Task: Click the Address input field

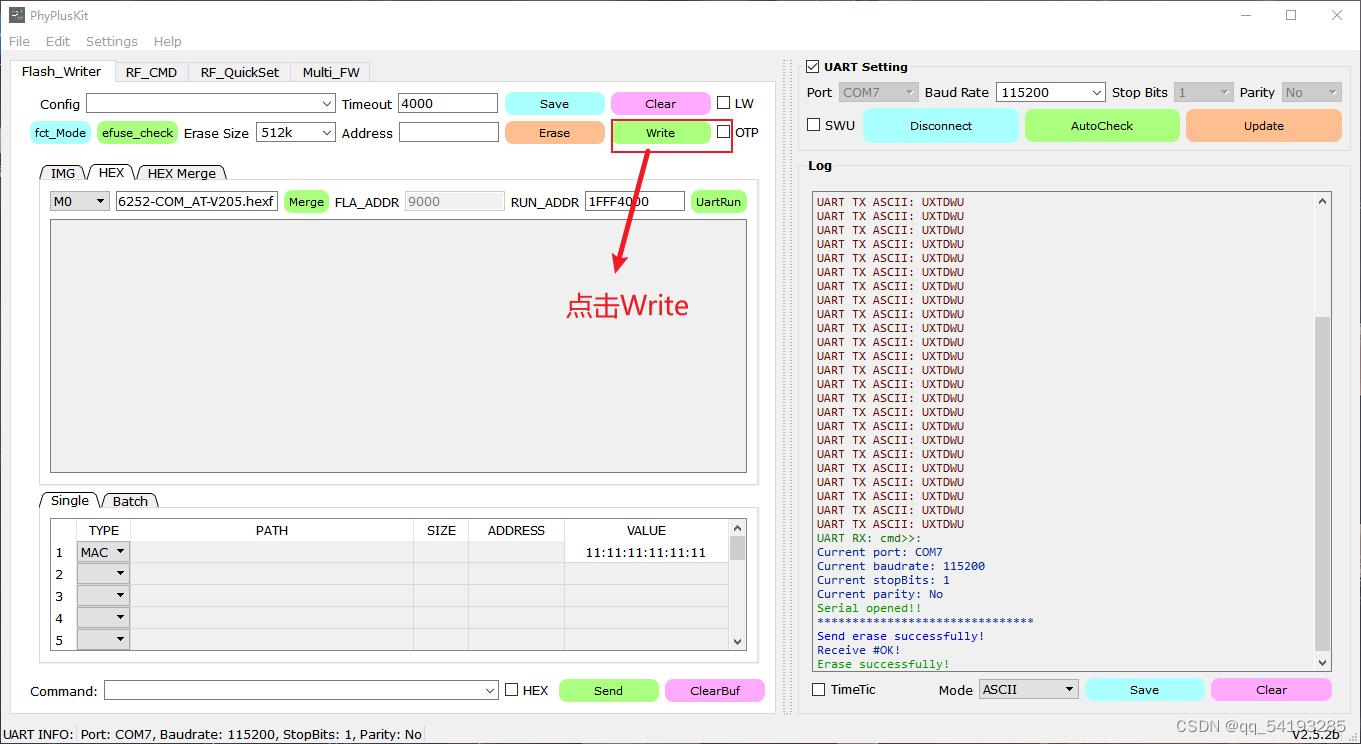Action: coord(448,133)
